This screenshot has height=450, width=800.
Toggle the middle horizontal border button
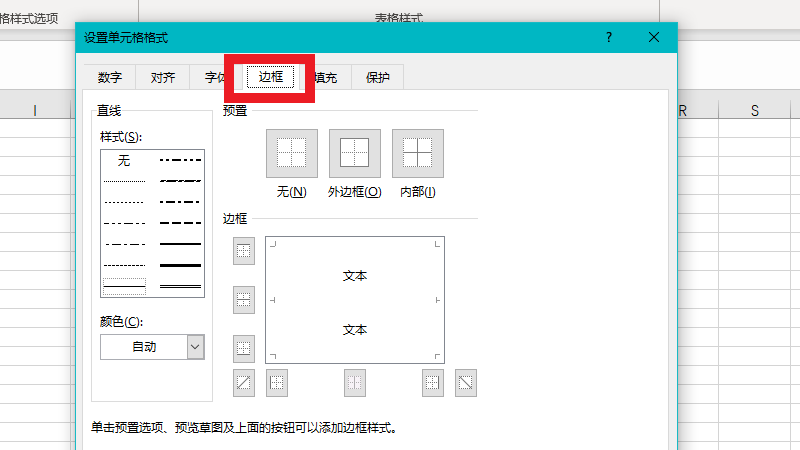244,299
